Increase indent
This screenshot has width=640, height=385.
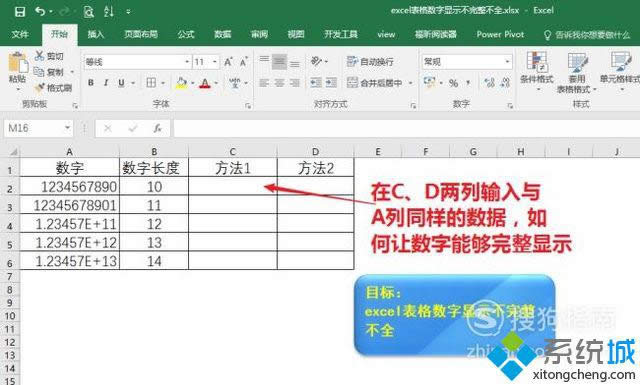331,83
